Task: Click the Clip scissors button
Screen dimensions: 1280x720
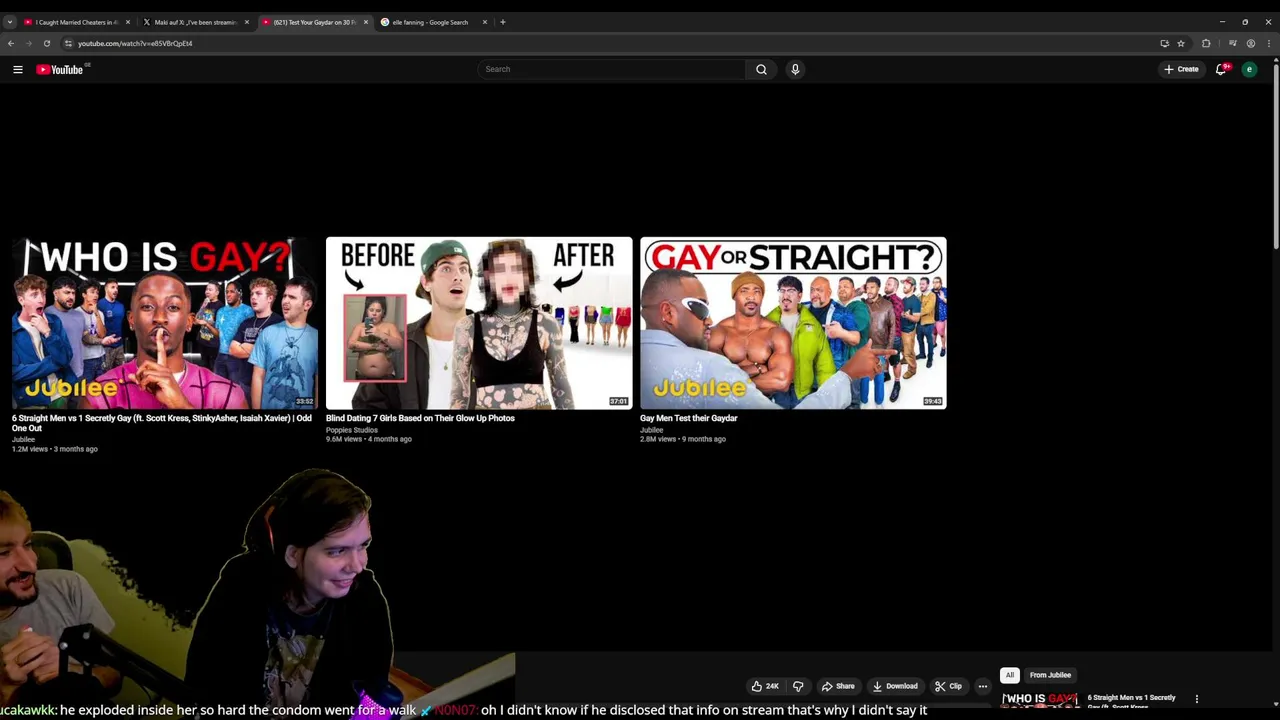Action: (948, 686)
